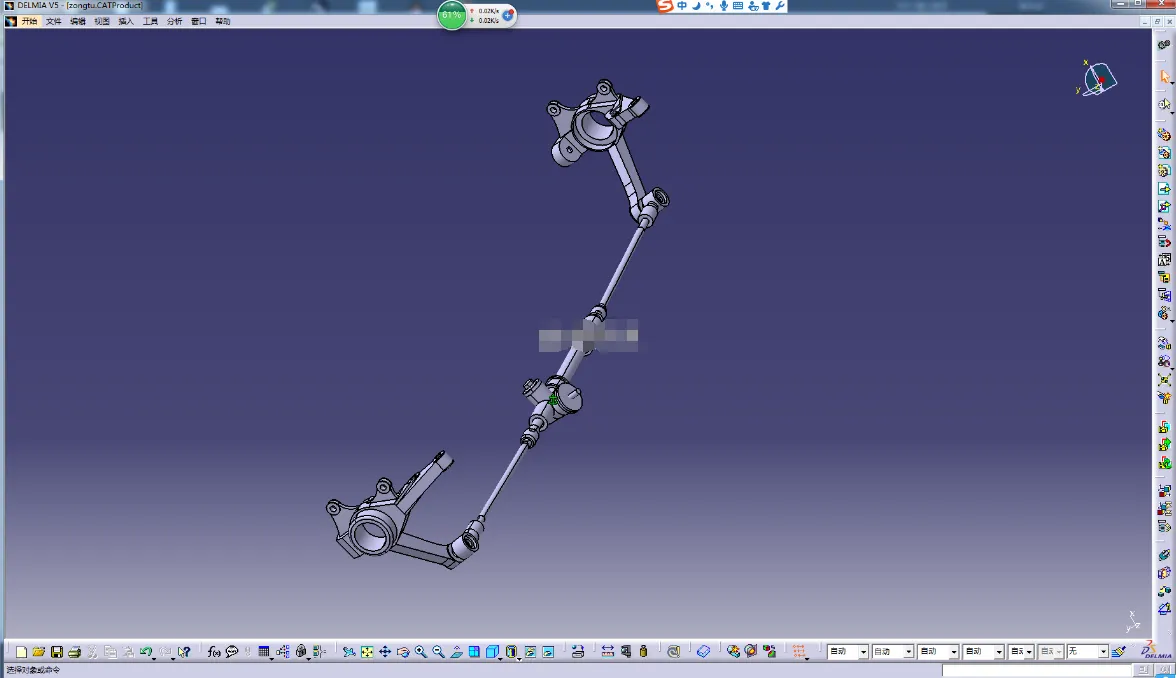
Task: Click Fit All In view icon
Action: tap(367, 652)
